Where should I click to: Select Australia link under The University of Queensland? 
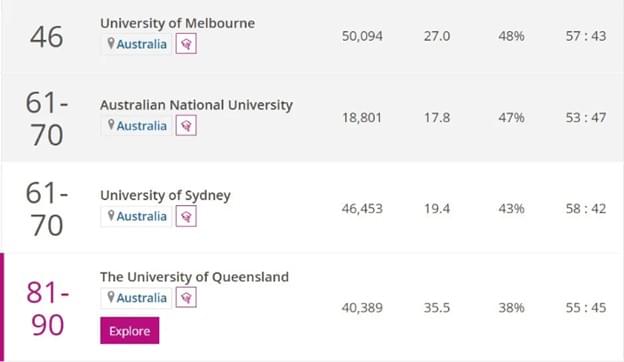click(142, 298)
